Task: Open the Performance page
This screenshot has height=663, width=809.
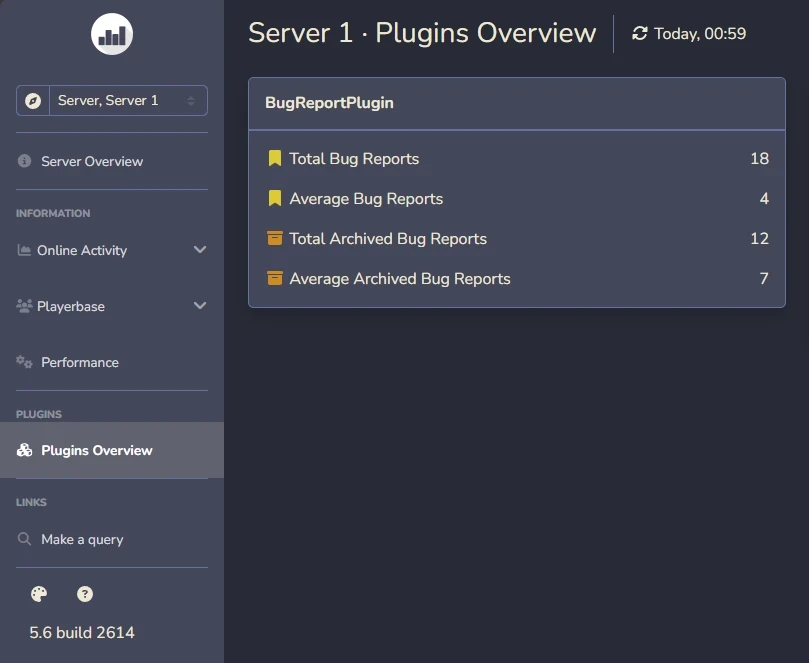Action: pyautogui.click(x=80, y=362)
